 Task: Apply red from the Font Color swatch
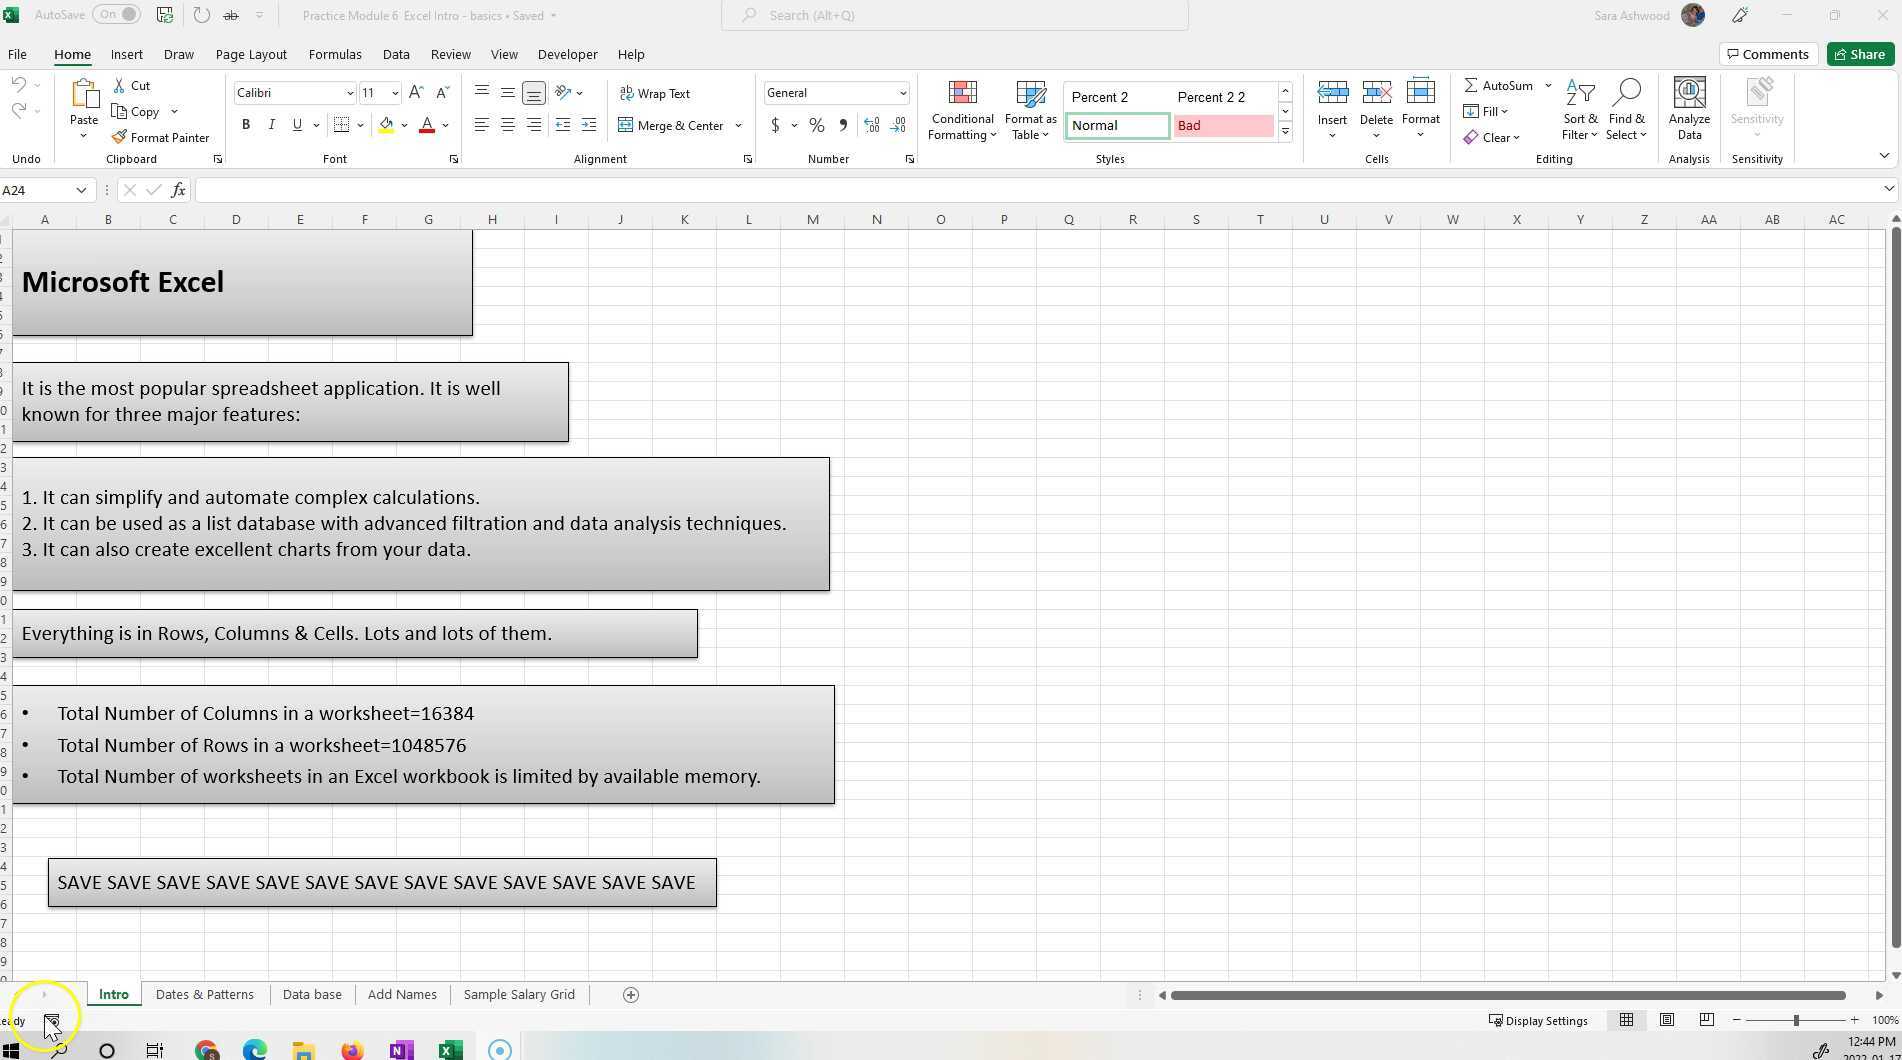coord(426,125)
